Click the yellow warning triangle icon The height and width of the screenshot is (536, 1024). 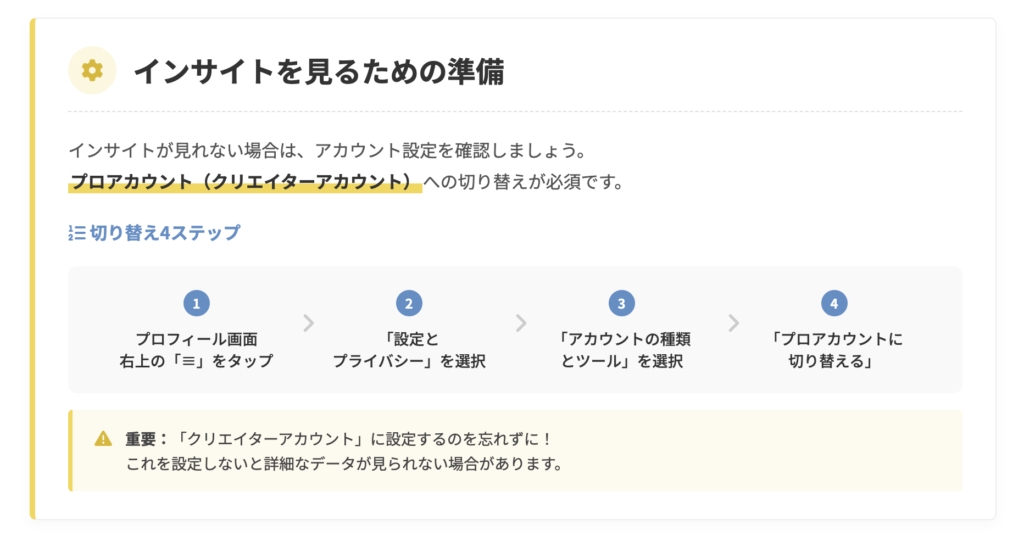pyautogui.click(x=103, y=438)
